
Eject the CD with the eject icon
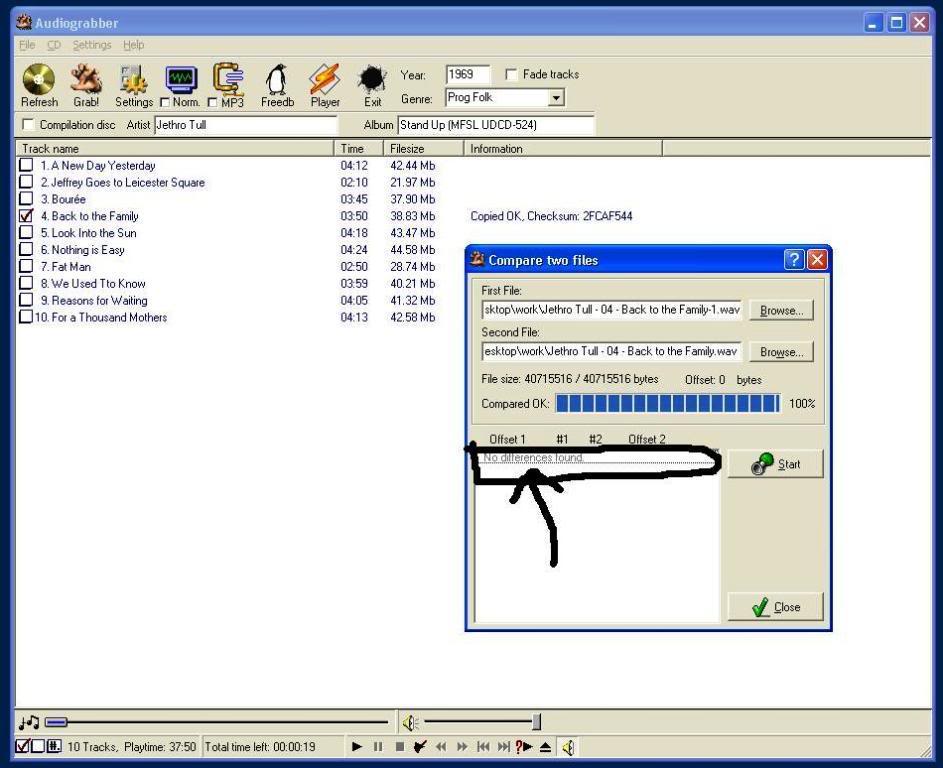point(545,747)
